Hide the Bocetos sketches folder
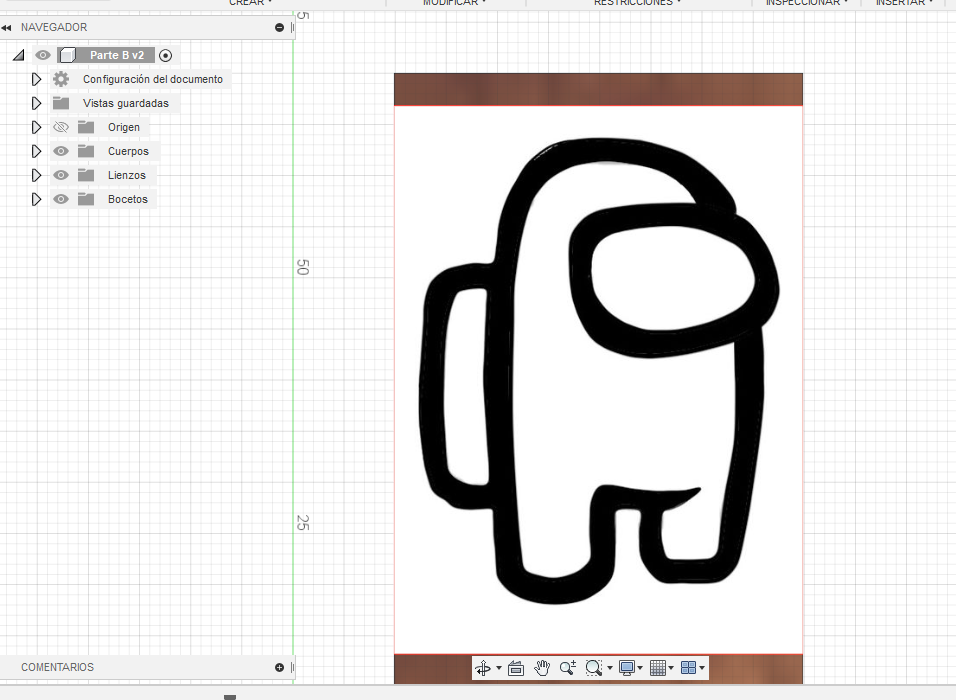956x700 pixels. [x=61, y=199]
